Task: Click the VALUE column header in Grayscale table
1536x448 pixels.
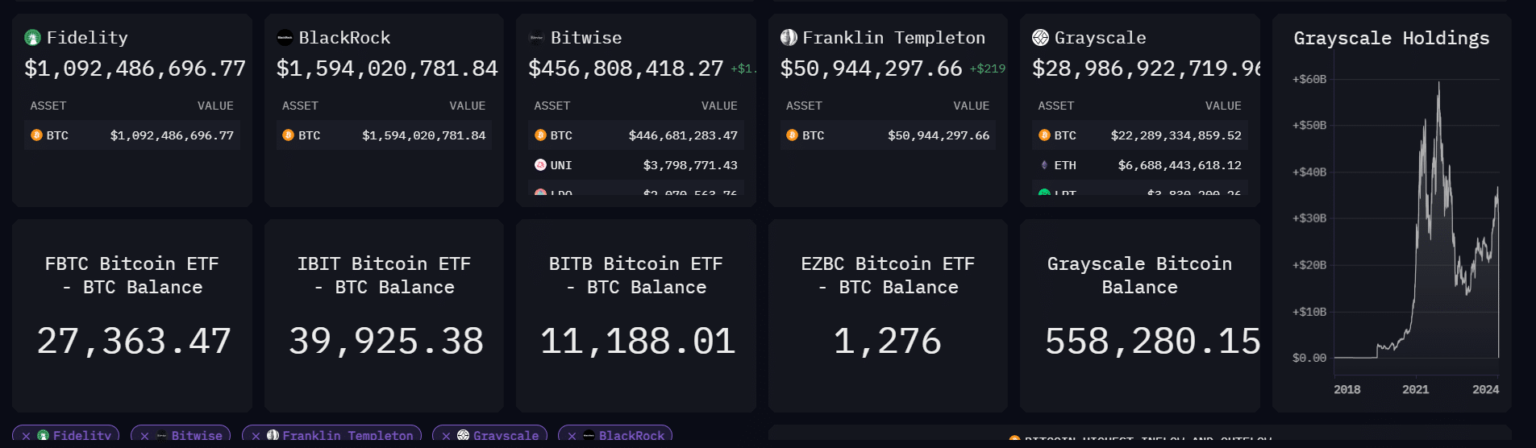Action: [x=1223, y=106]
